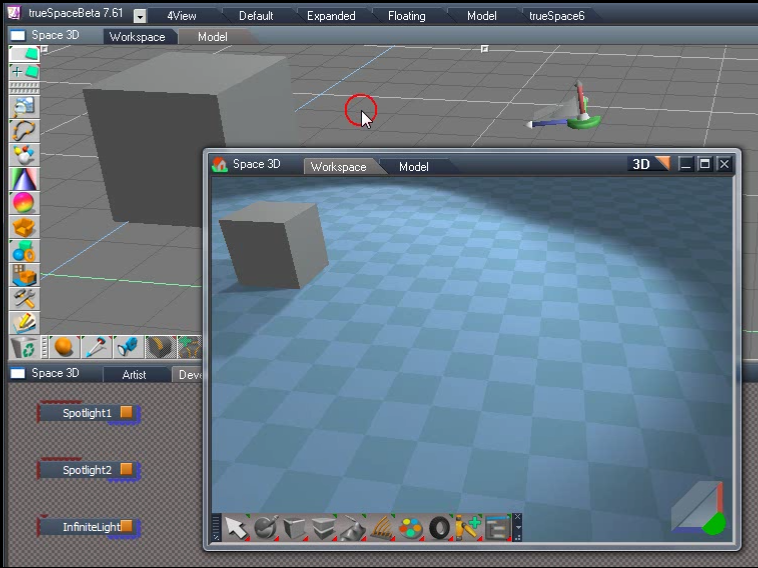Click the gray cube primitive icon

pyautogui.click(x=294, y=528)
